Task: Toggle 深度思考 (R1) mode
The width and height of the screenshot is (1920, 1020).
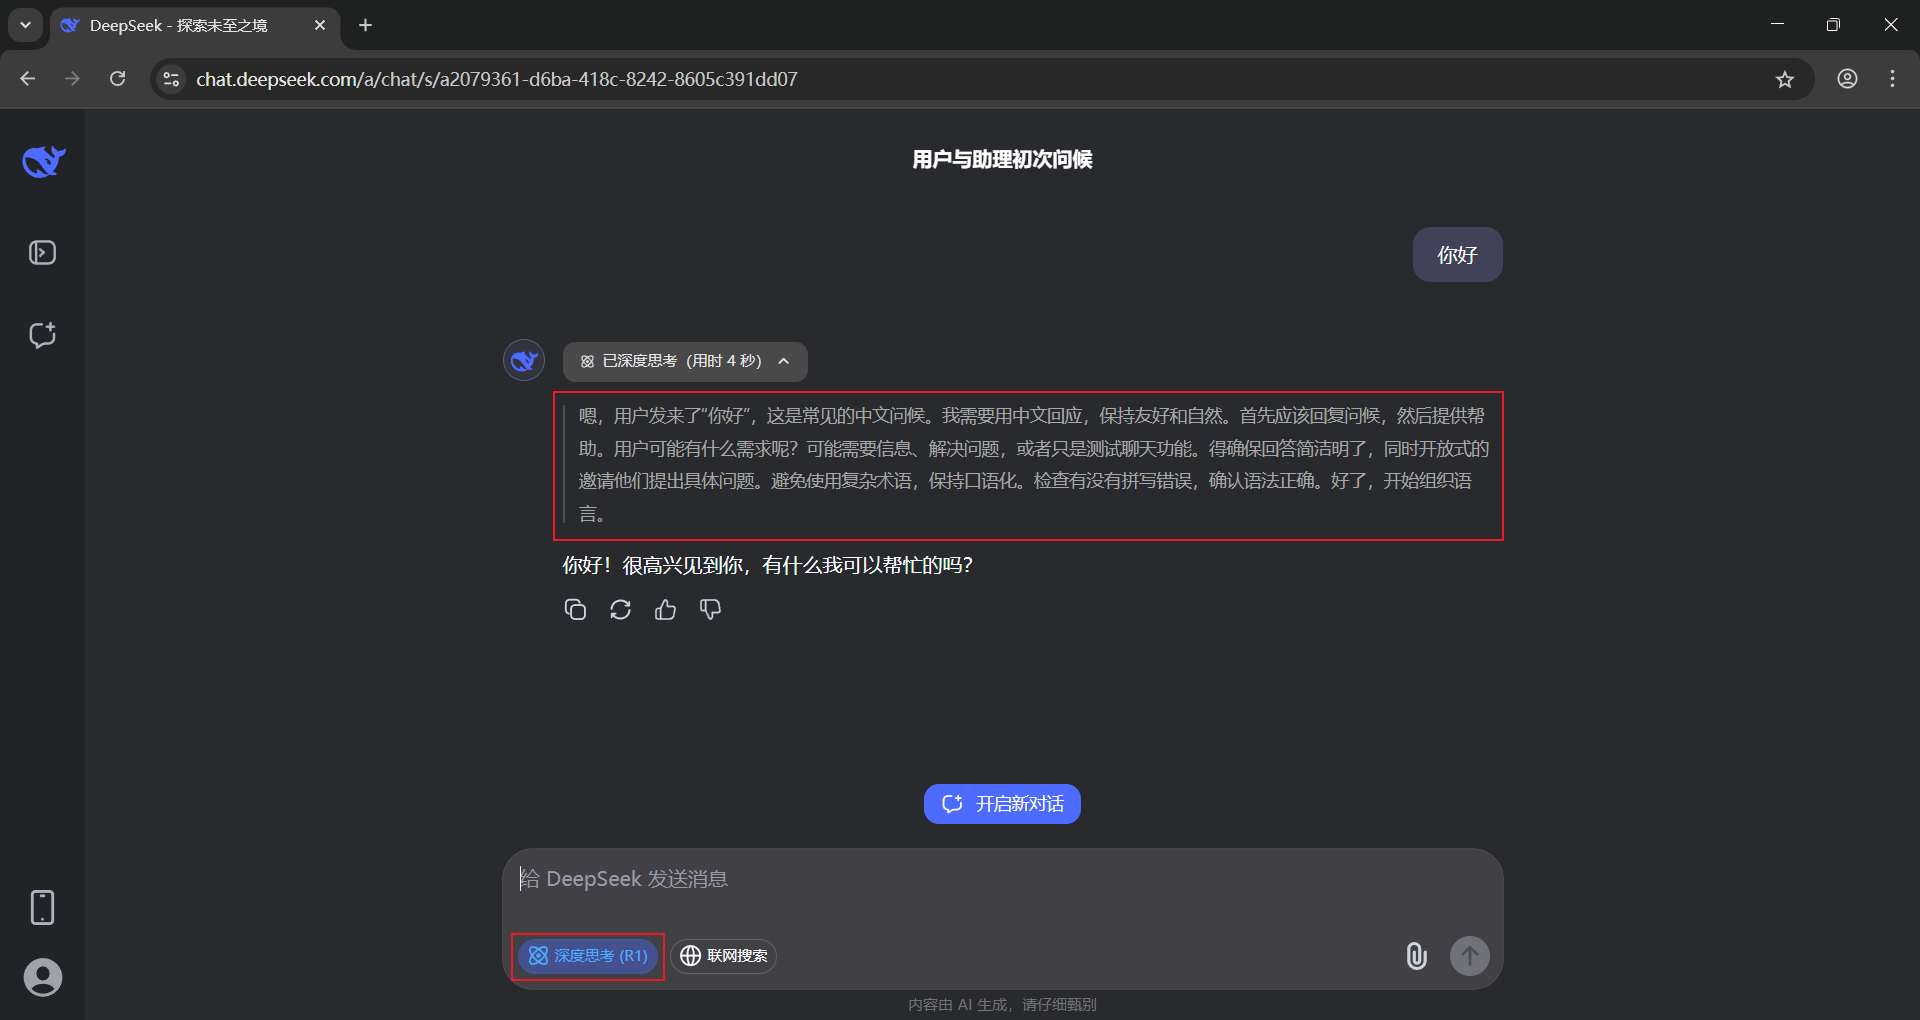Action: (x=588, y=956)
